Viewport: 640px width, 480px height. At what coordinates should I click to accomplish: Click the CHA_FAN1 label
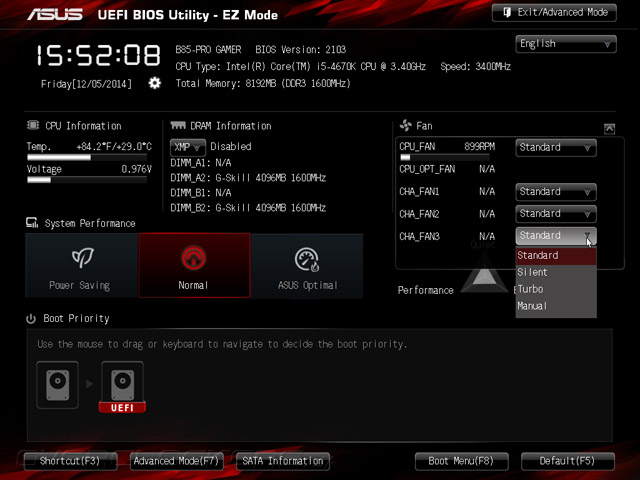pyautogui.click(x=419, y=191)
